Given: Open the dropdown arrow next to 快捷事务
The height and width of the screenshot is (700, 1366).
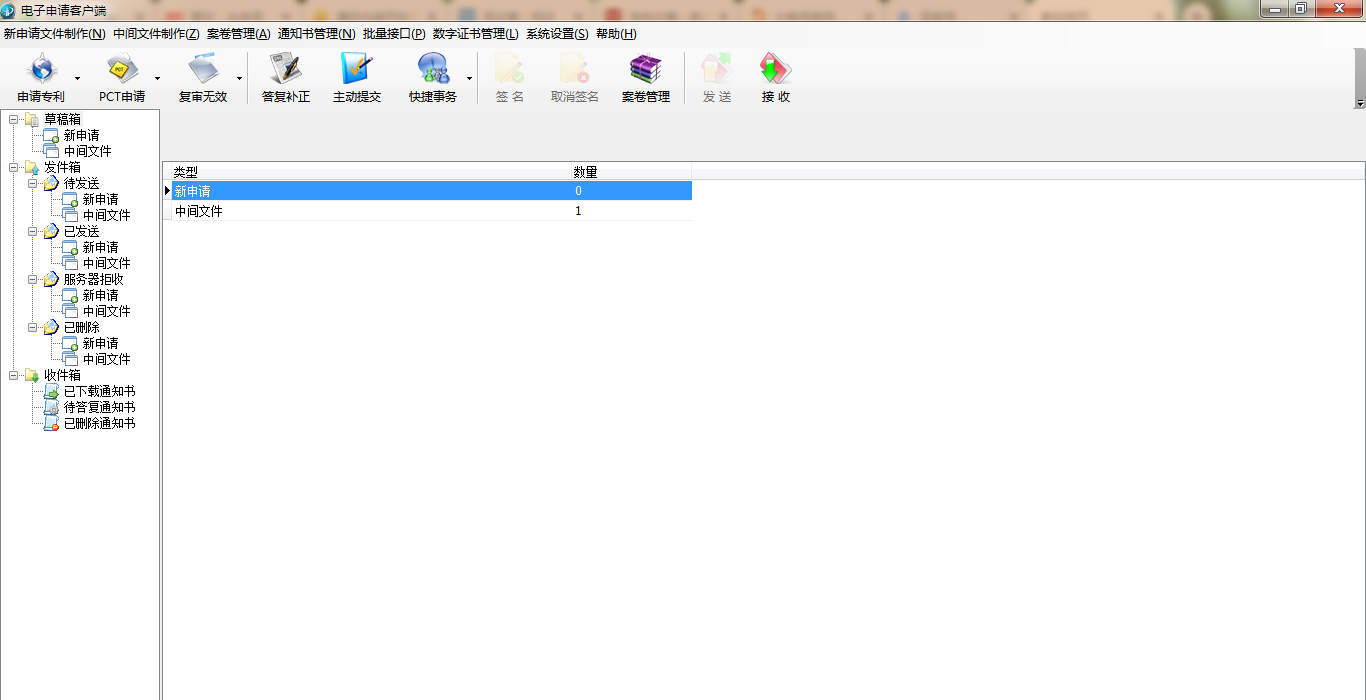Looking at the screenshot, I should click(x=469, y=78).
